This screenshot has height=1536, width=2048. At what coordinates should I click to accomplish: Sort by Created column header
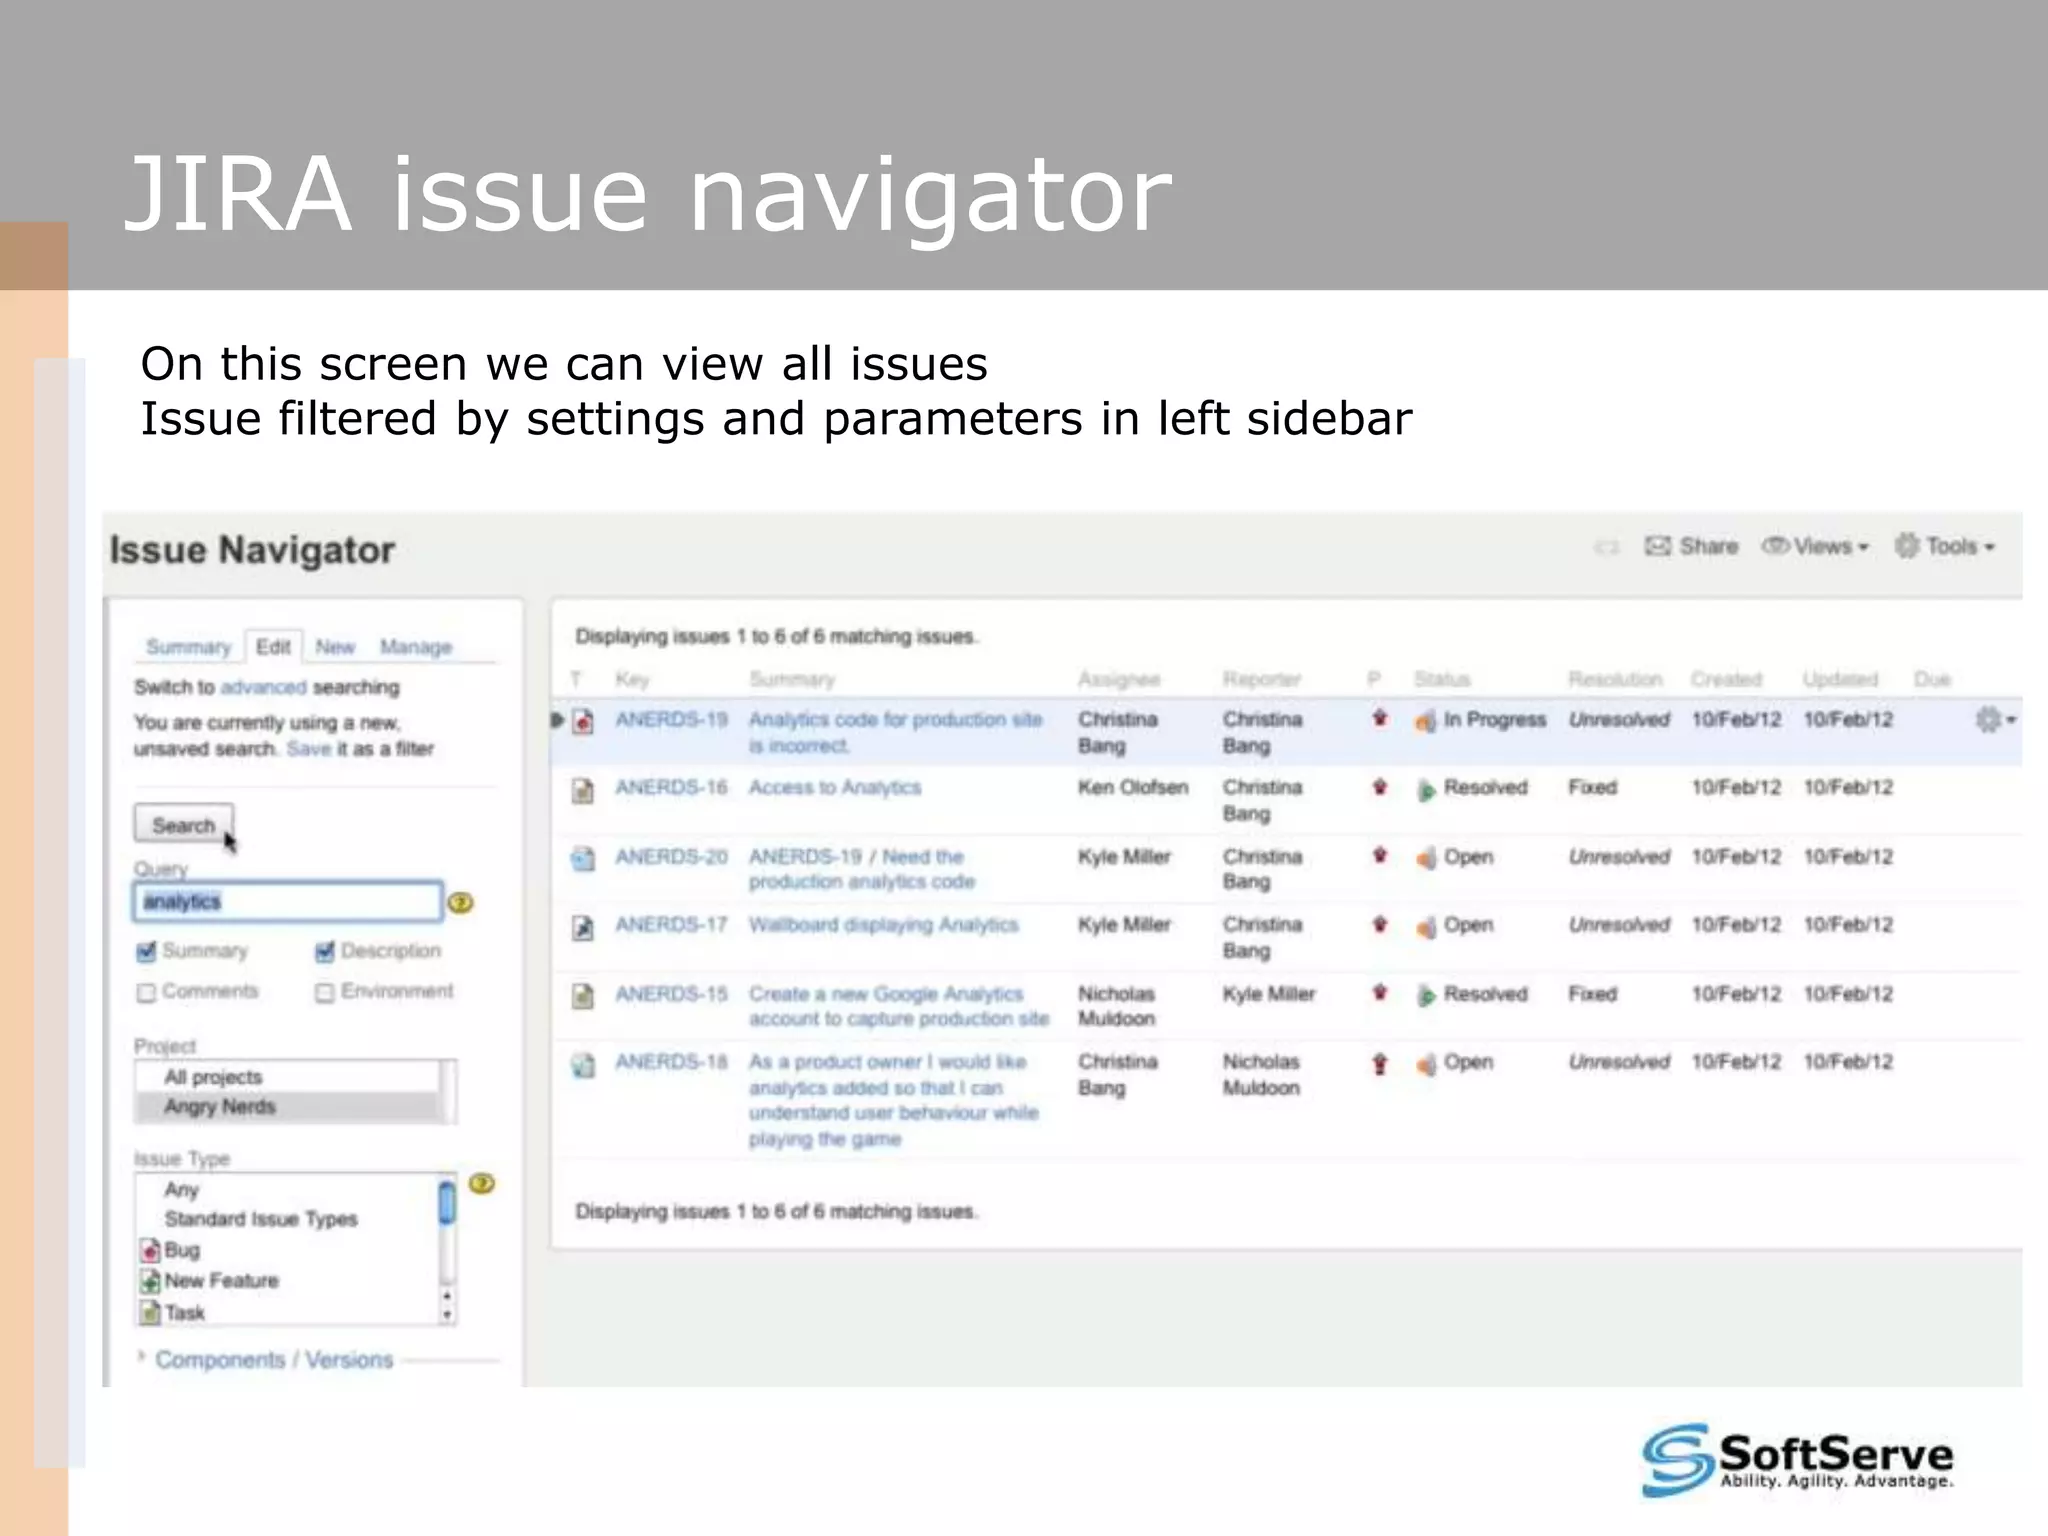click(1726, 680)
